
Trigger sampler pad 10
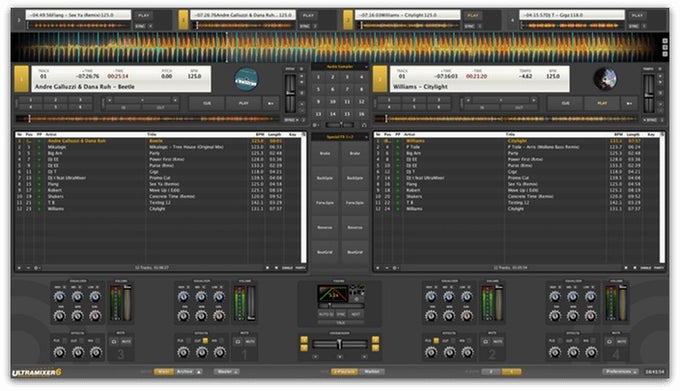coord(333,101)
